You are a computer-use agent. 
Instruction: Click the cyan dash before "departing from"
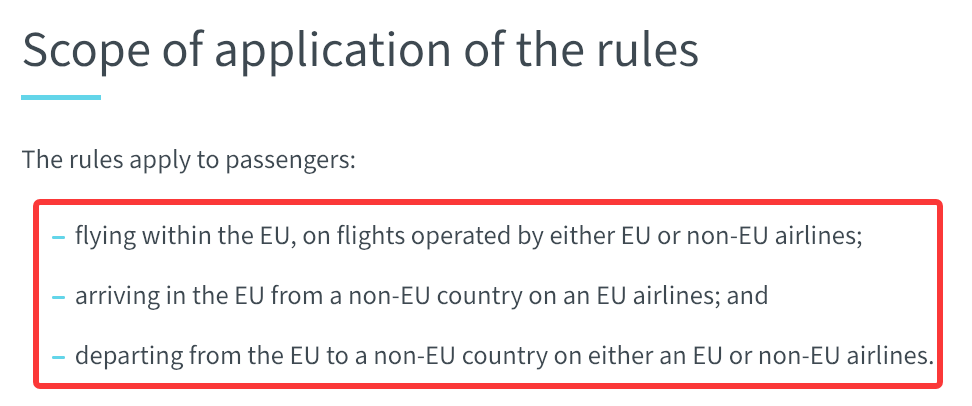coord(59,358)
